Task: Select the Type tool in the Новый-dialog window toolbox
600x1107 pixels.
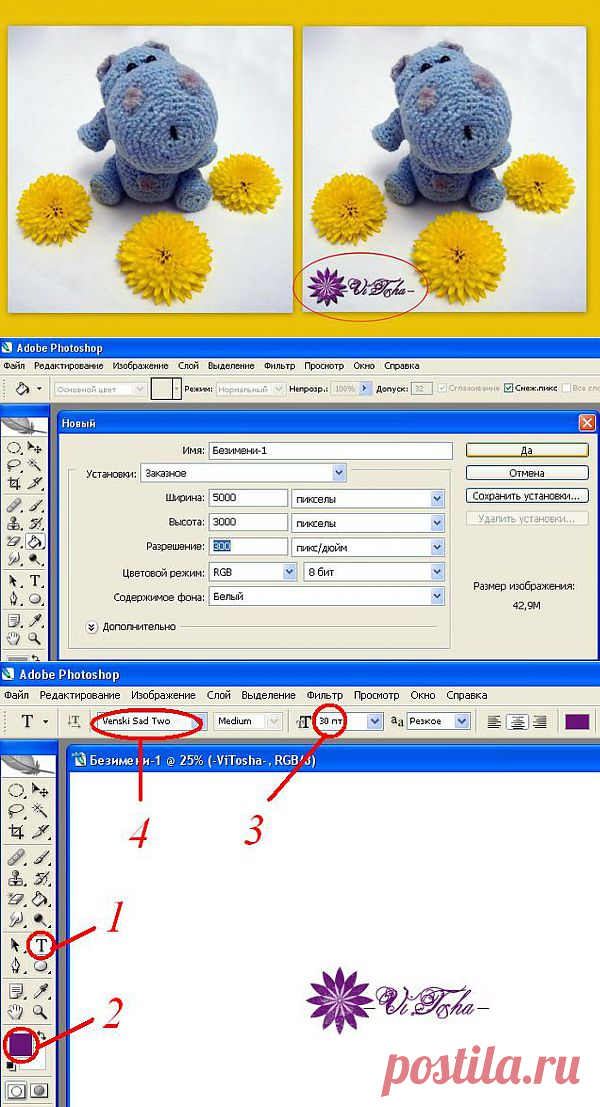Action: point(35,582)
